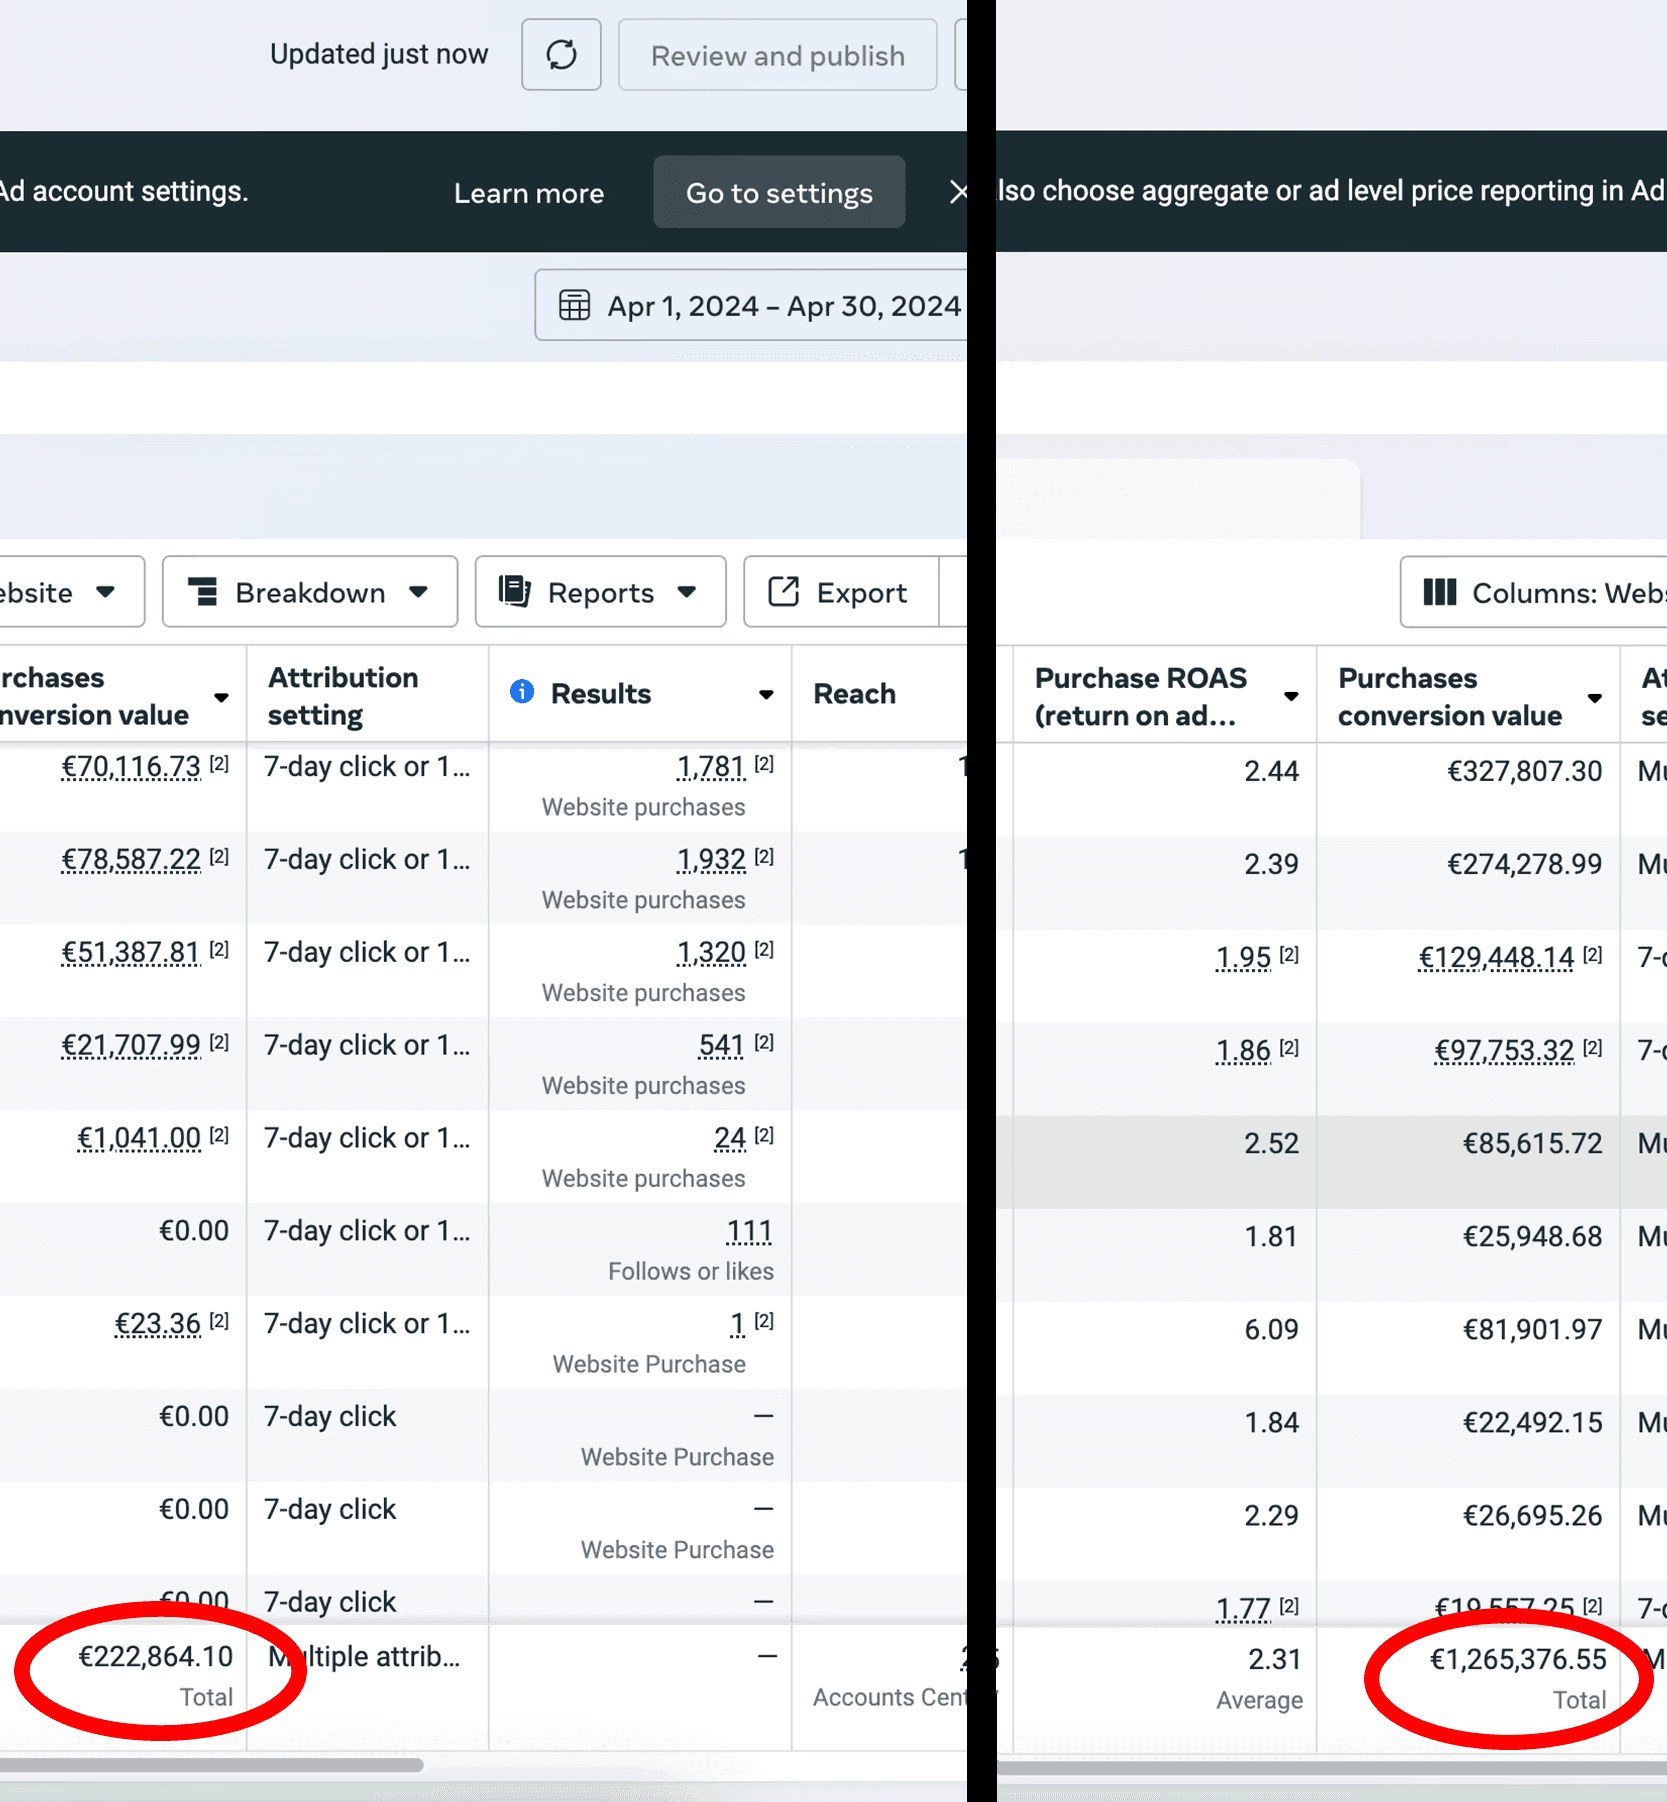Click the columns bars icon
This screenshot has height=1802, width=1667.
pyautogui.click(x=1439, y=592)
